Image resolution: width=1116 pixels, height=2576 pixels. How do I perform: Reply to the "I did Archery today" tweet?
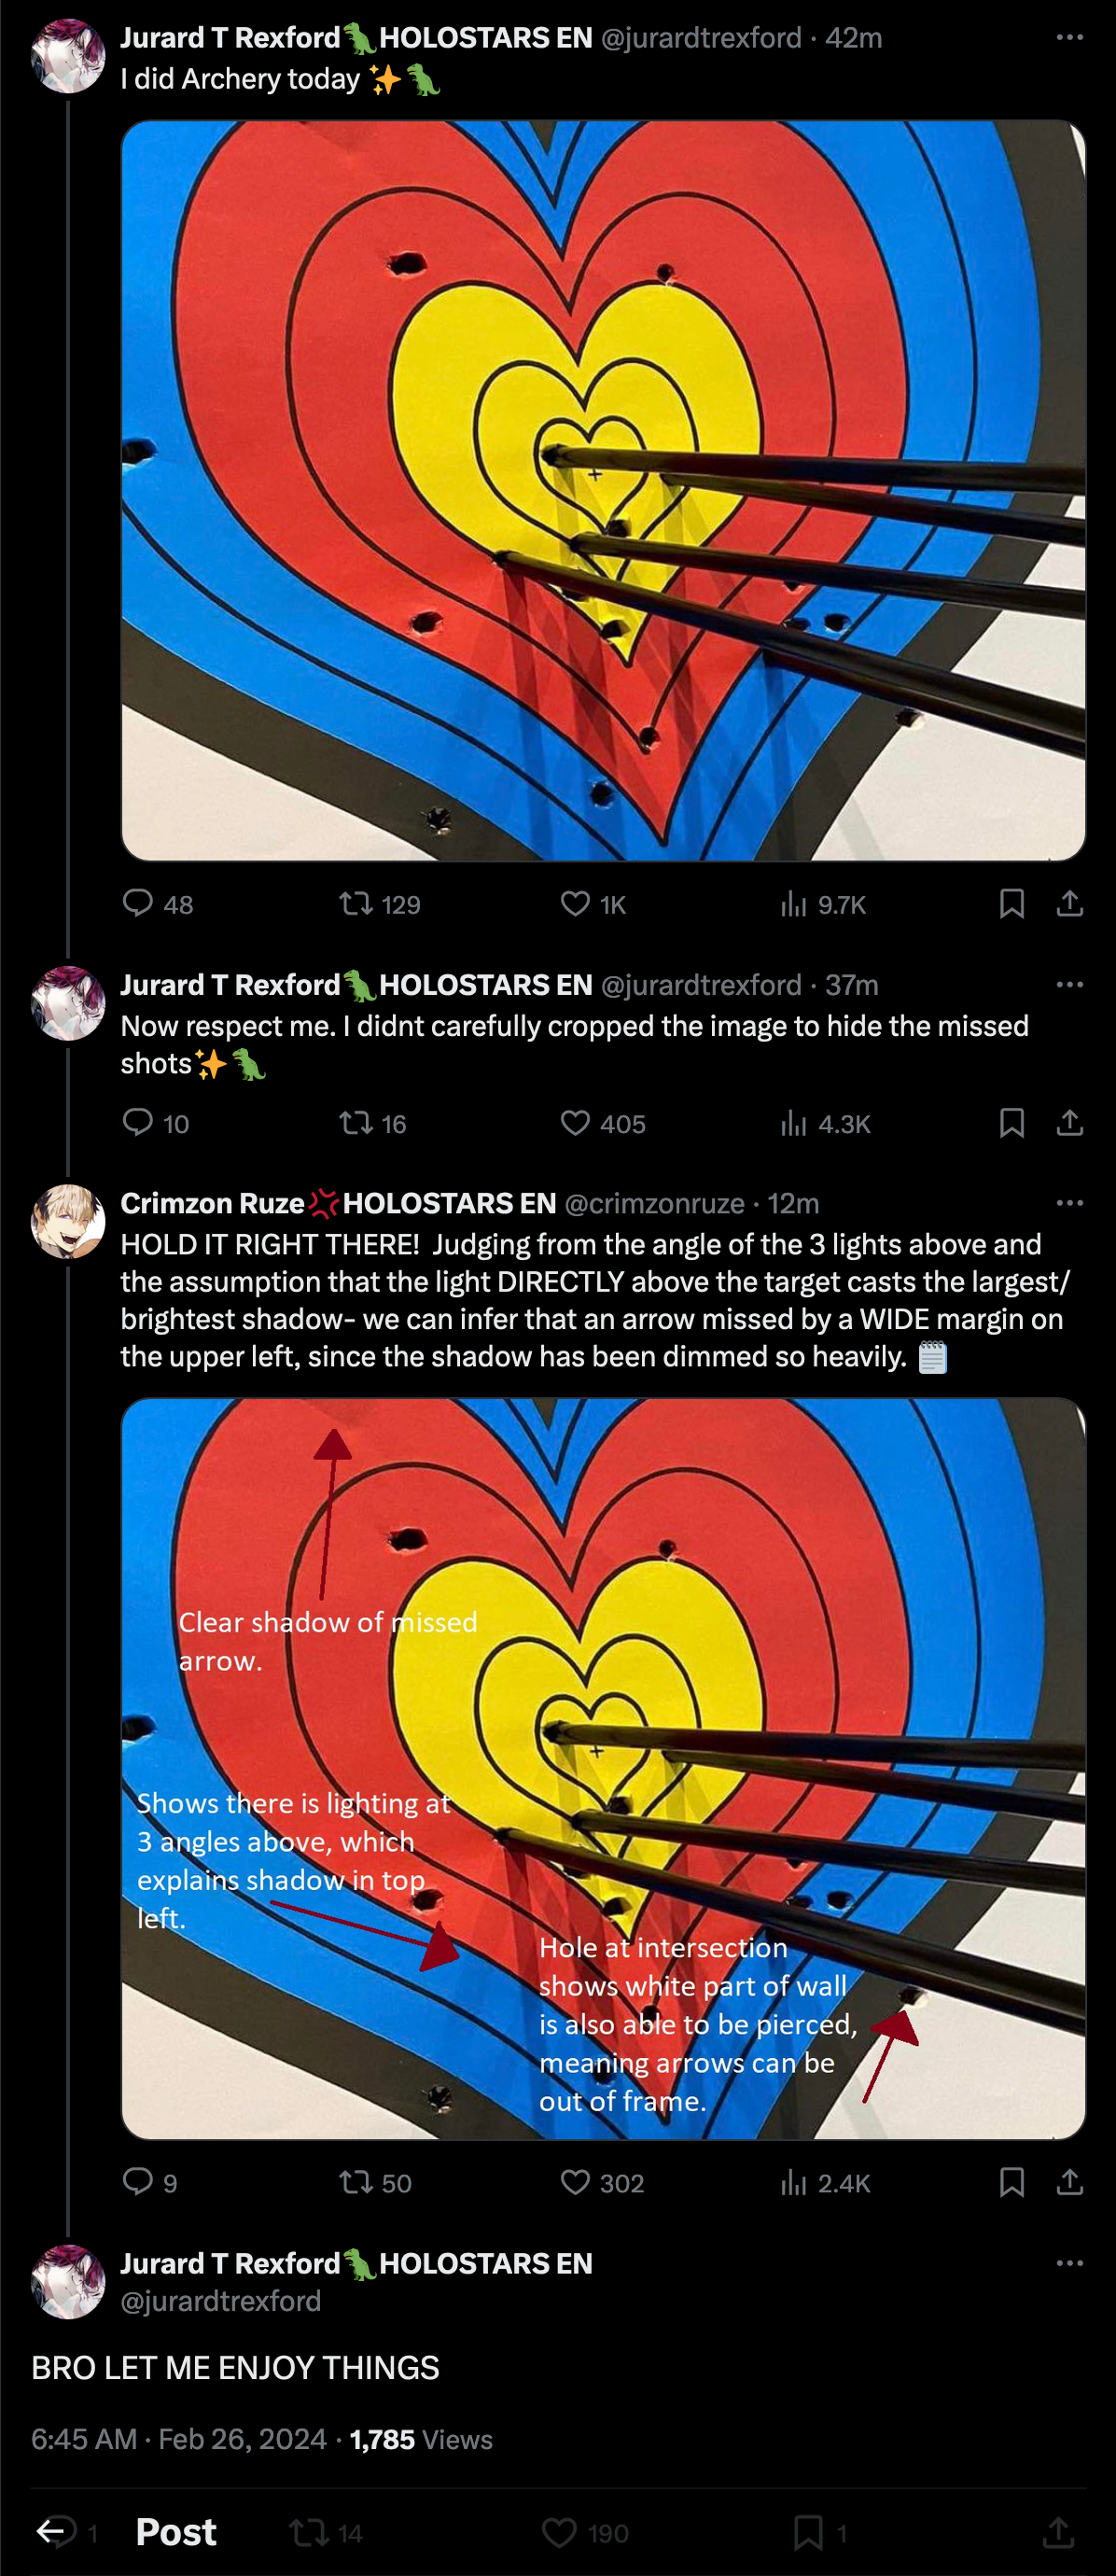point(138,903)
